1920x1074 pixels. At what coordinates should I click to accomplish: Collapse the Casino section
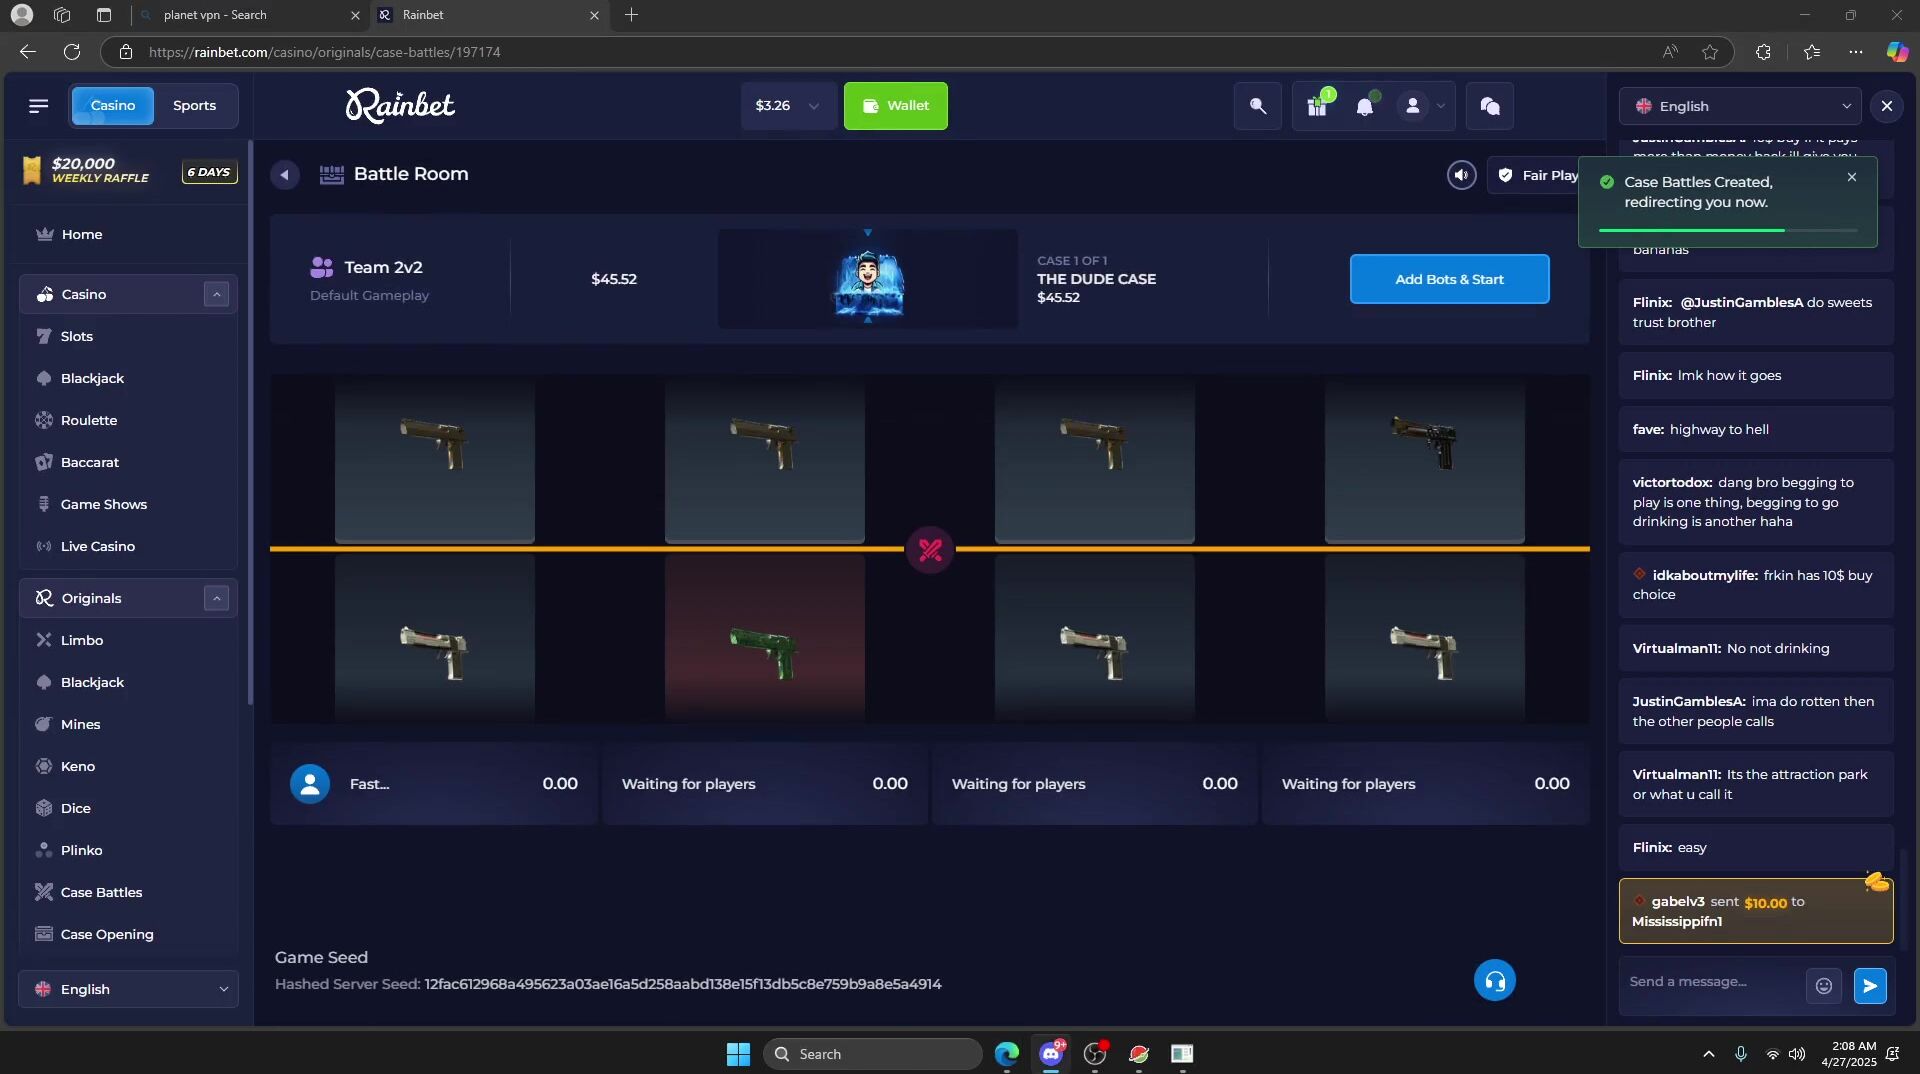coord(216,294)
